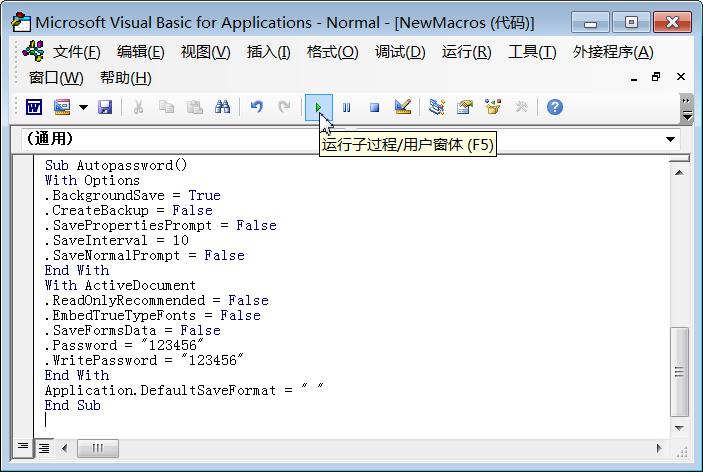
Task: Open the Project Explorer icon
Action: (x=436, y=107)
